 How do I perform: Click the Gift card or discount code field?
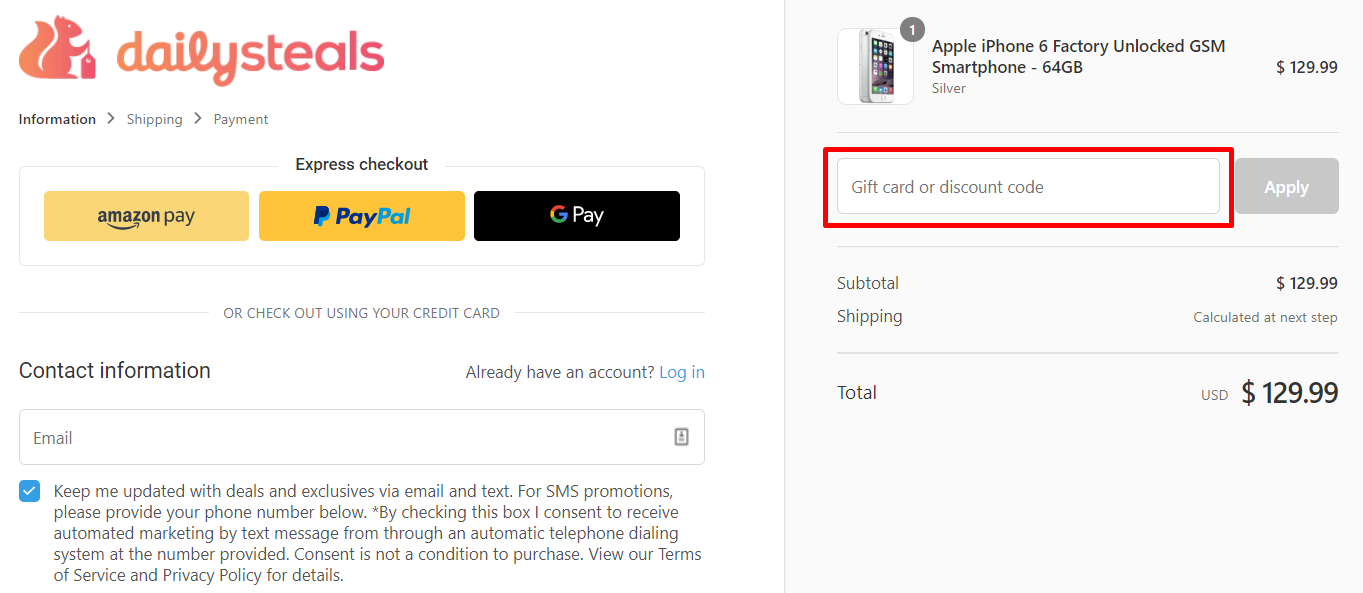1028,186
